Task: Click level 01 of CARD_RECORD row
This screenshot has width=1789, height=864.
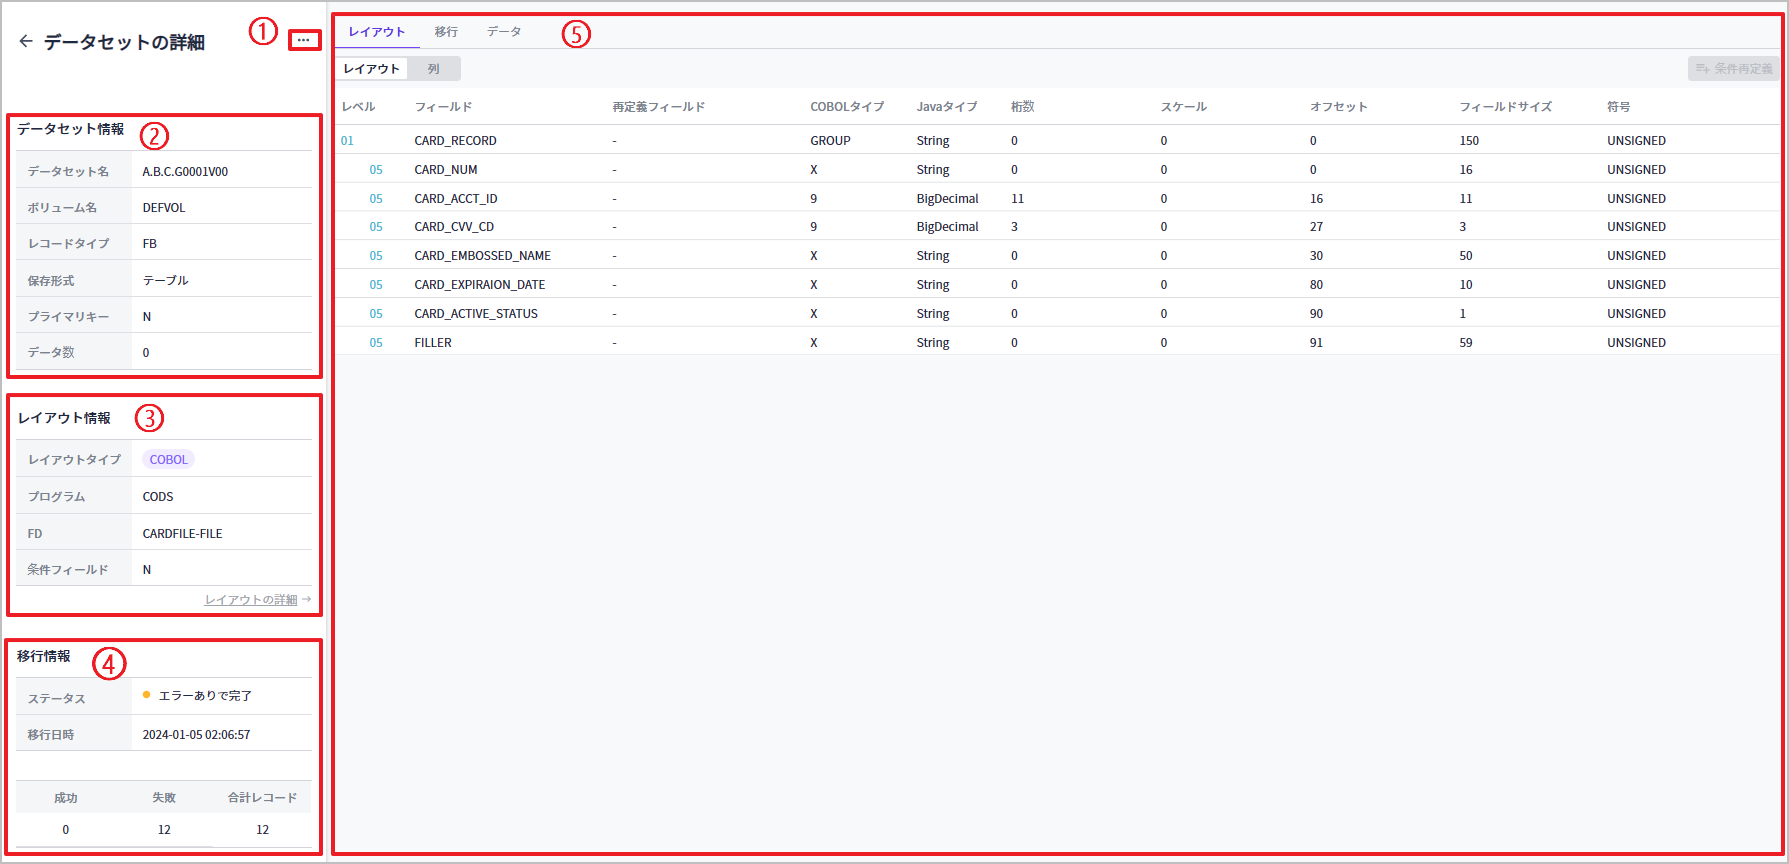Action: point(347,141)
